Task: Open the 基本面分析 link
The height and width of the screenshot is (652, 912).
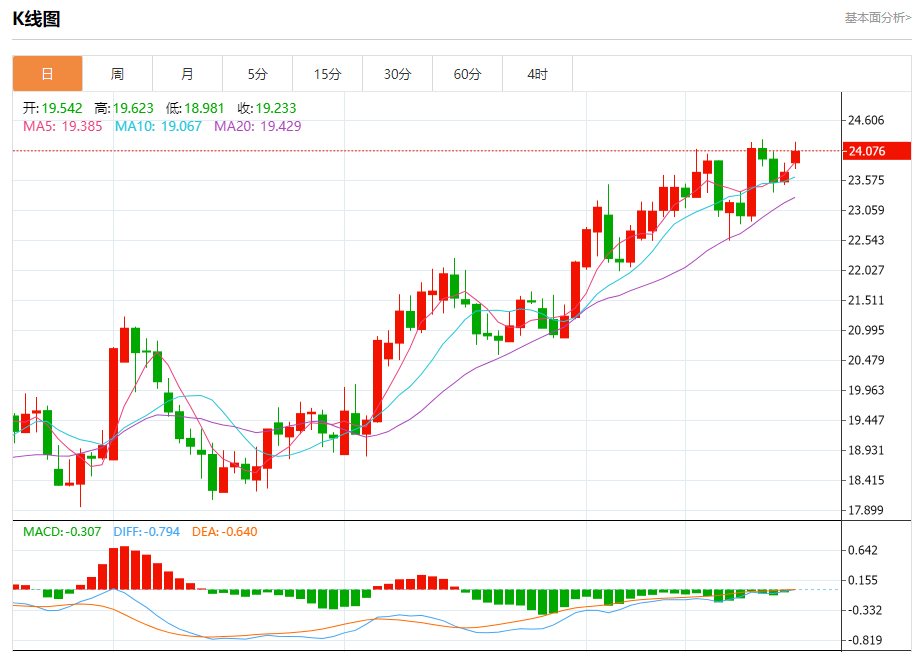Action: (x=878, y=18)
